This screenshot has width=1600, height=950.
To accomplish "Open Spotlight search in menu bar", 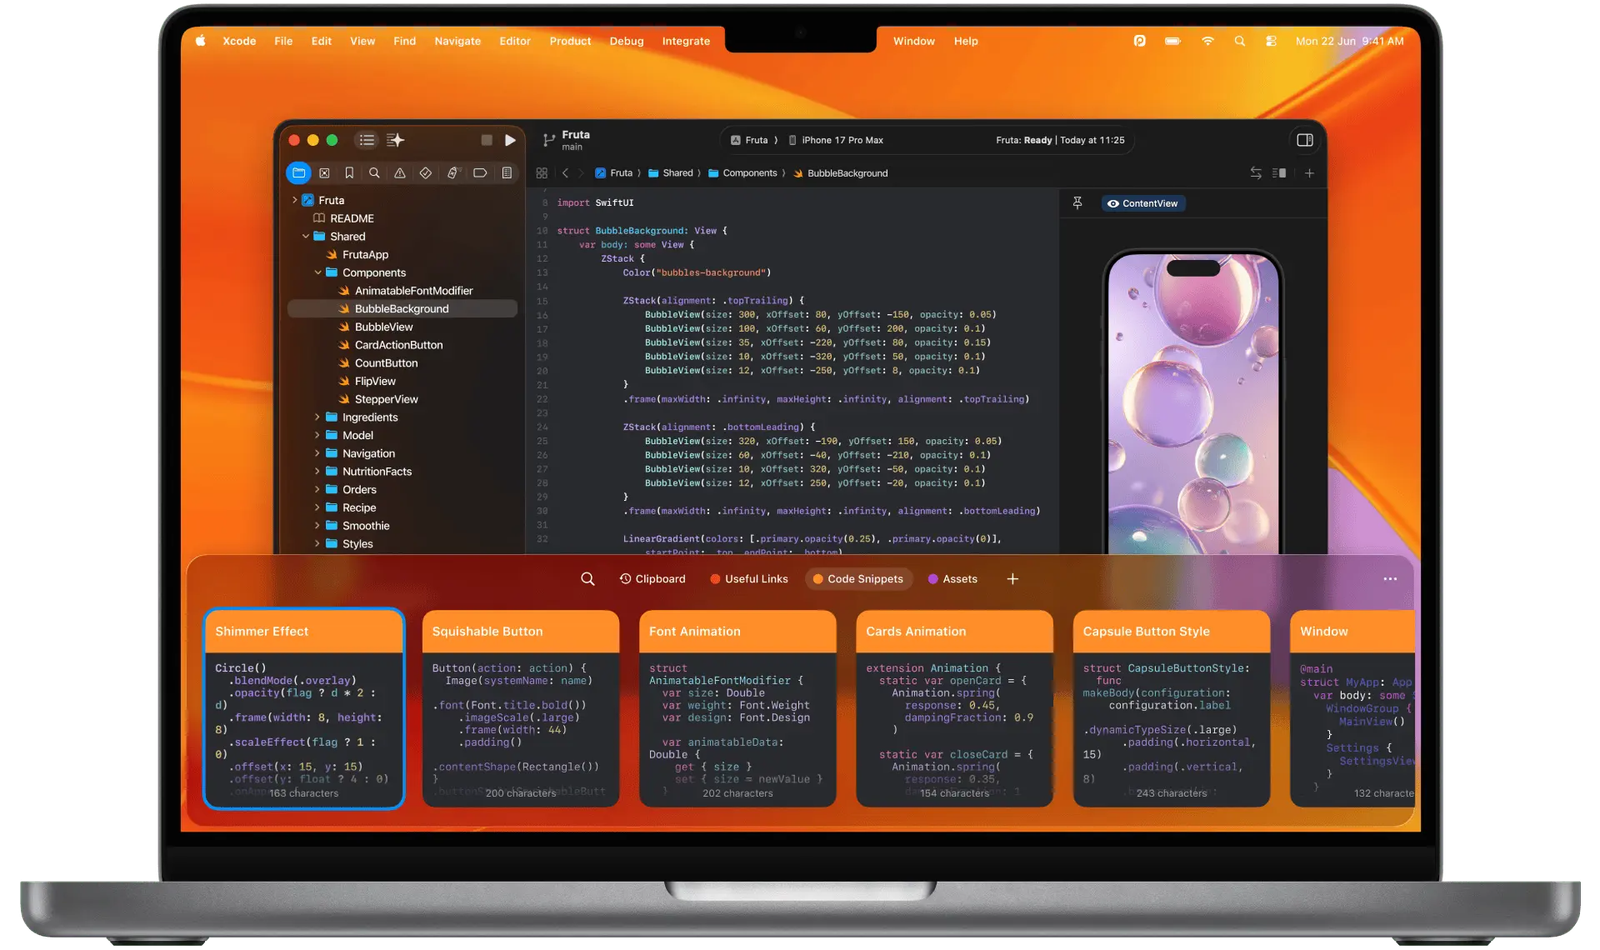I will point(1240,41).
